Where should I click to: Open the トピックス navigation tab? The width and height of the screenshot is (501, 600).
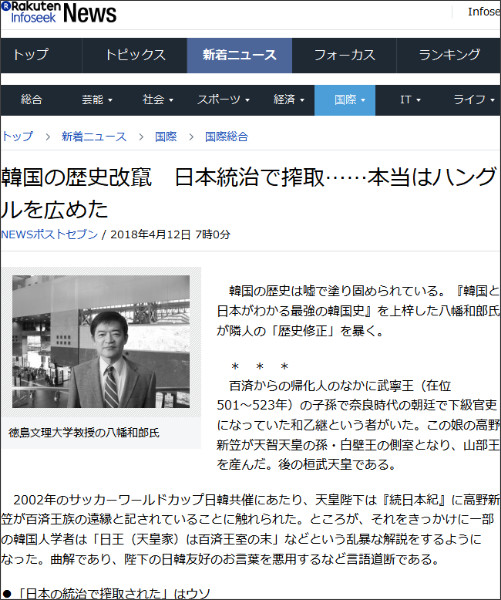[x=135, y=55]
